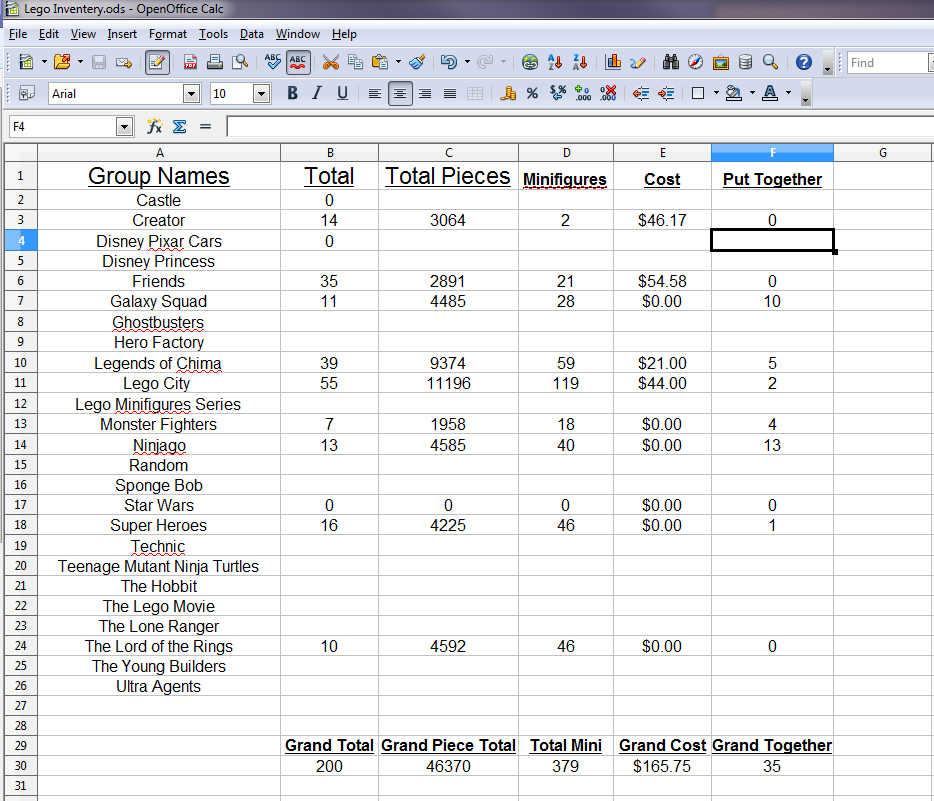Open the Sum function
This screenshot has width=934, height=801.
pos(178,127)
